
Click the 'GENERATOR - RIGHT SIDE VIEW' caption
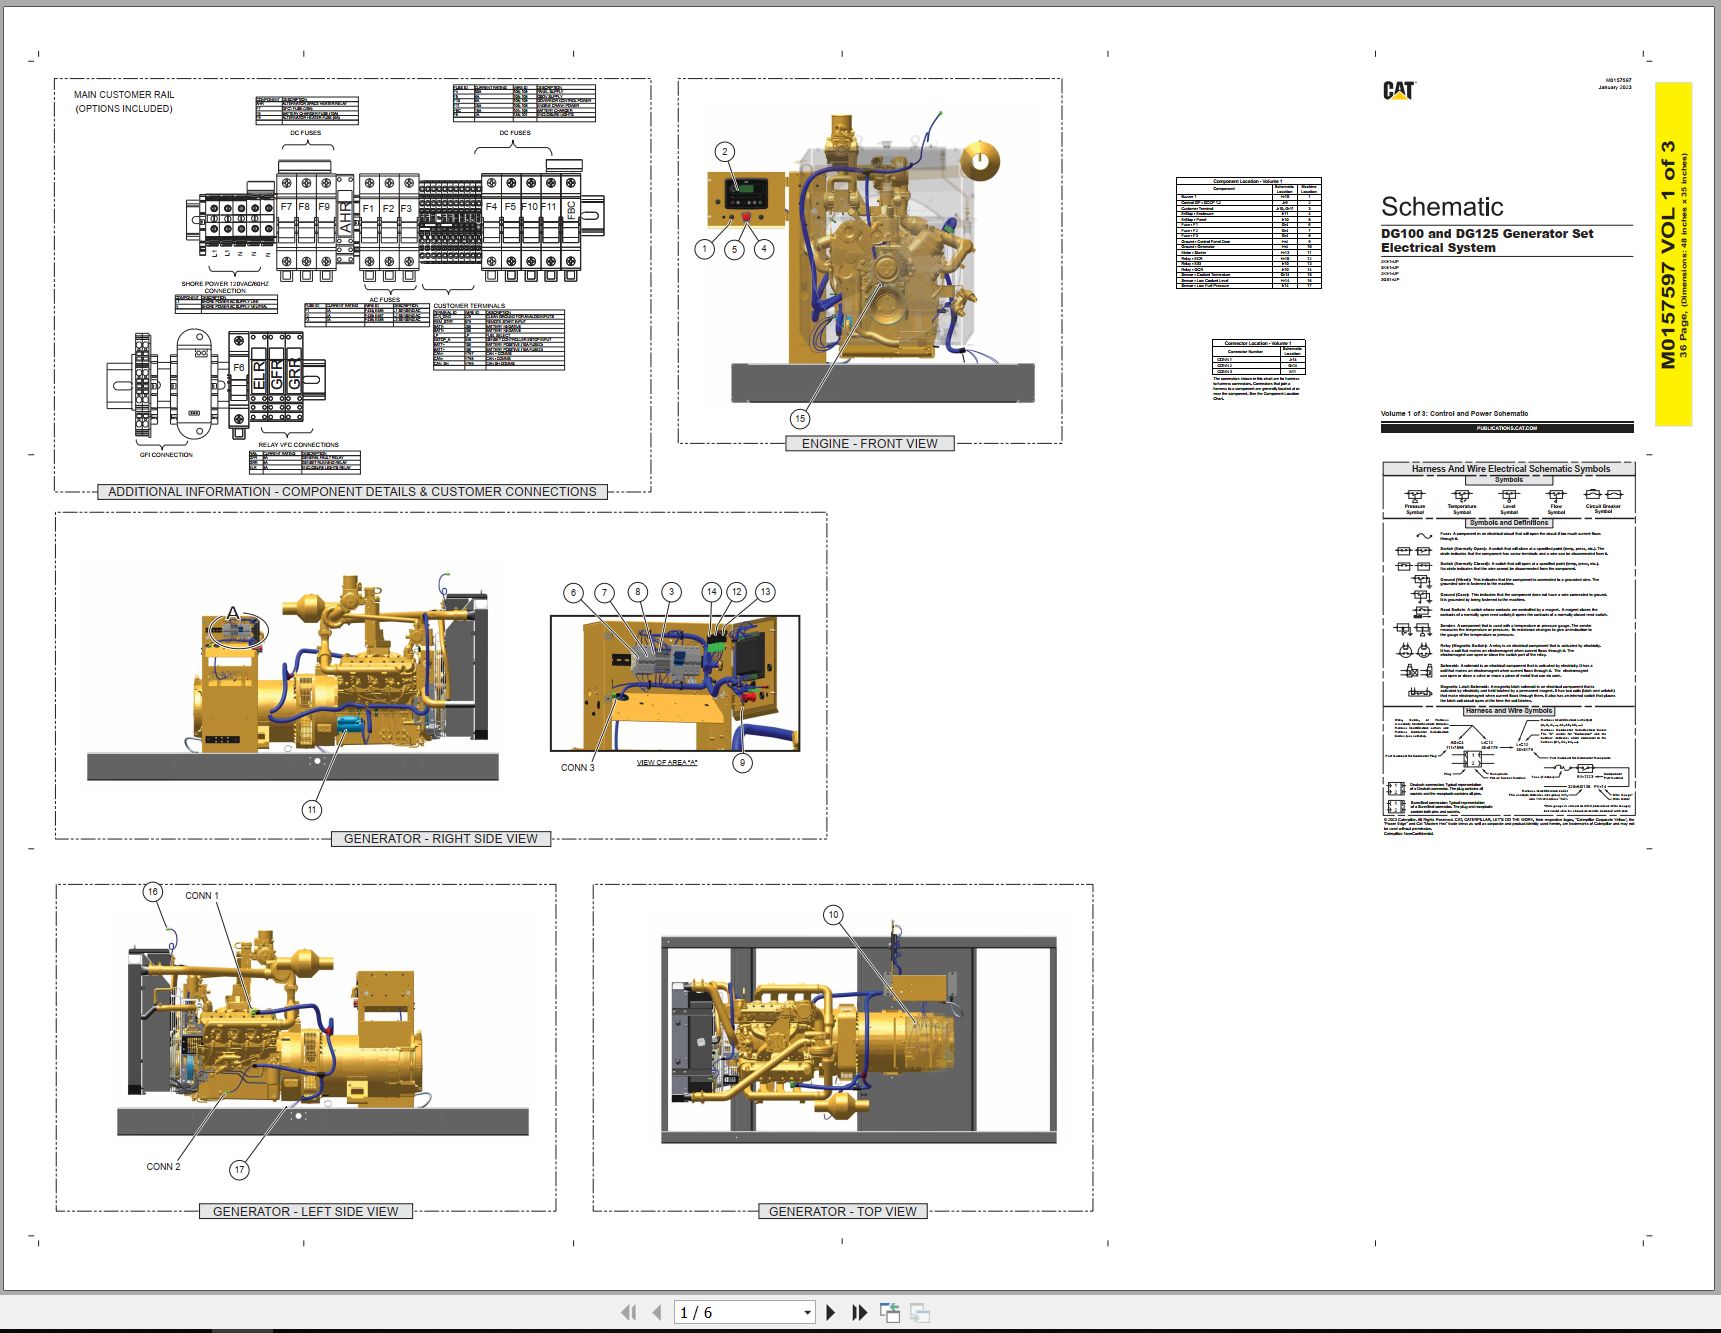(x=441, y=838)
